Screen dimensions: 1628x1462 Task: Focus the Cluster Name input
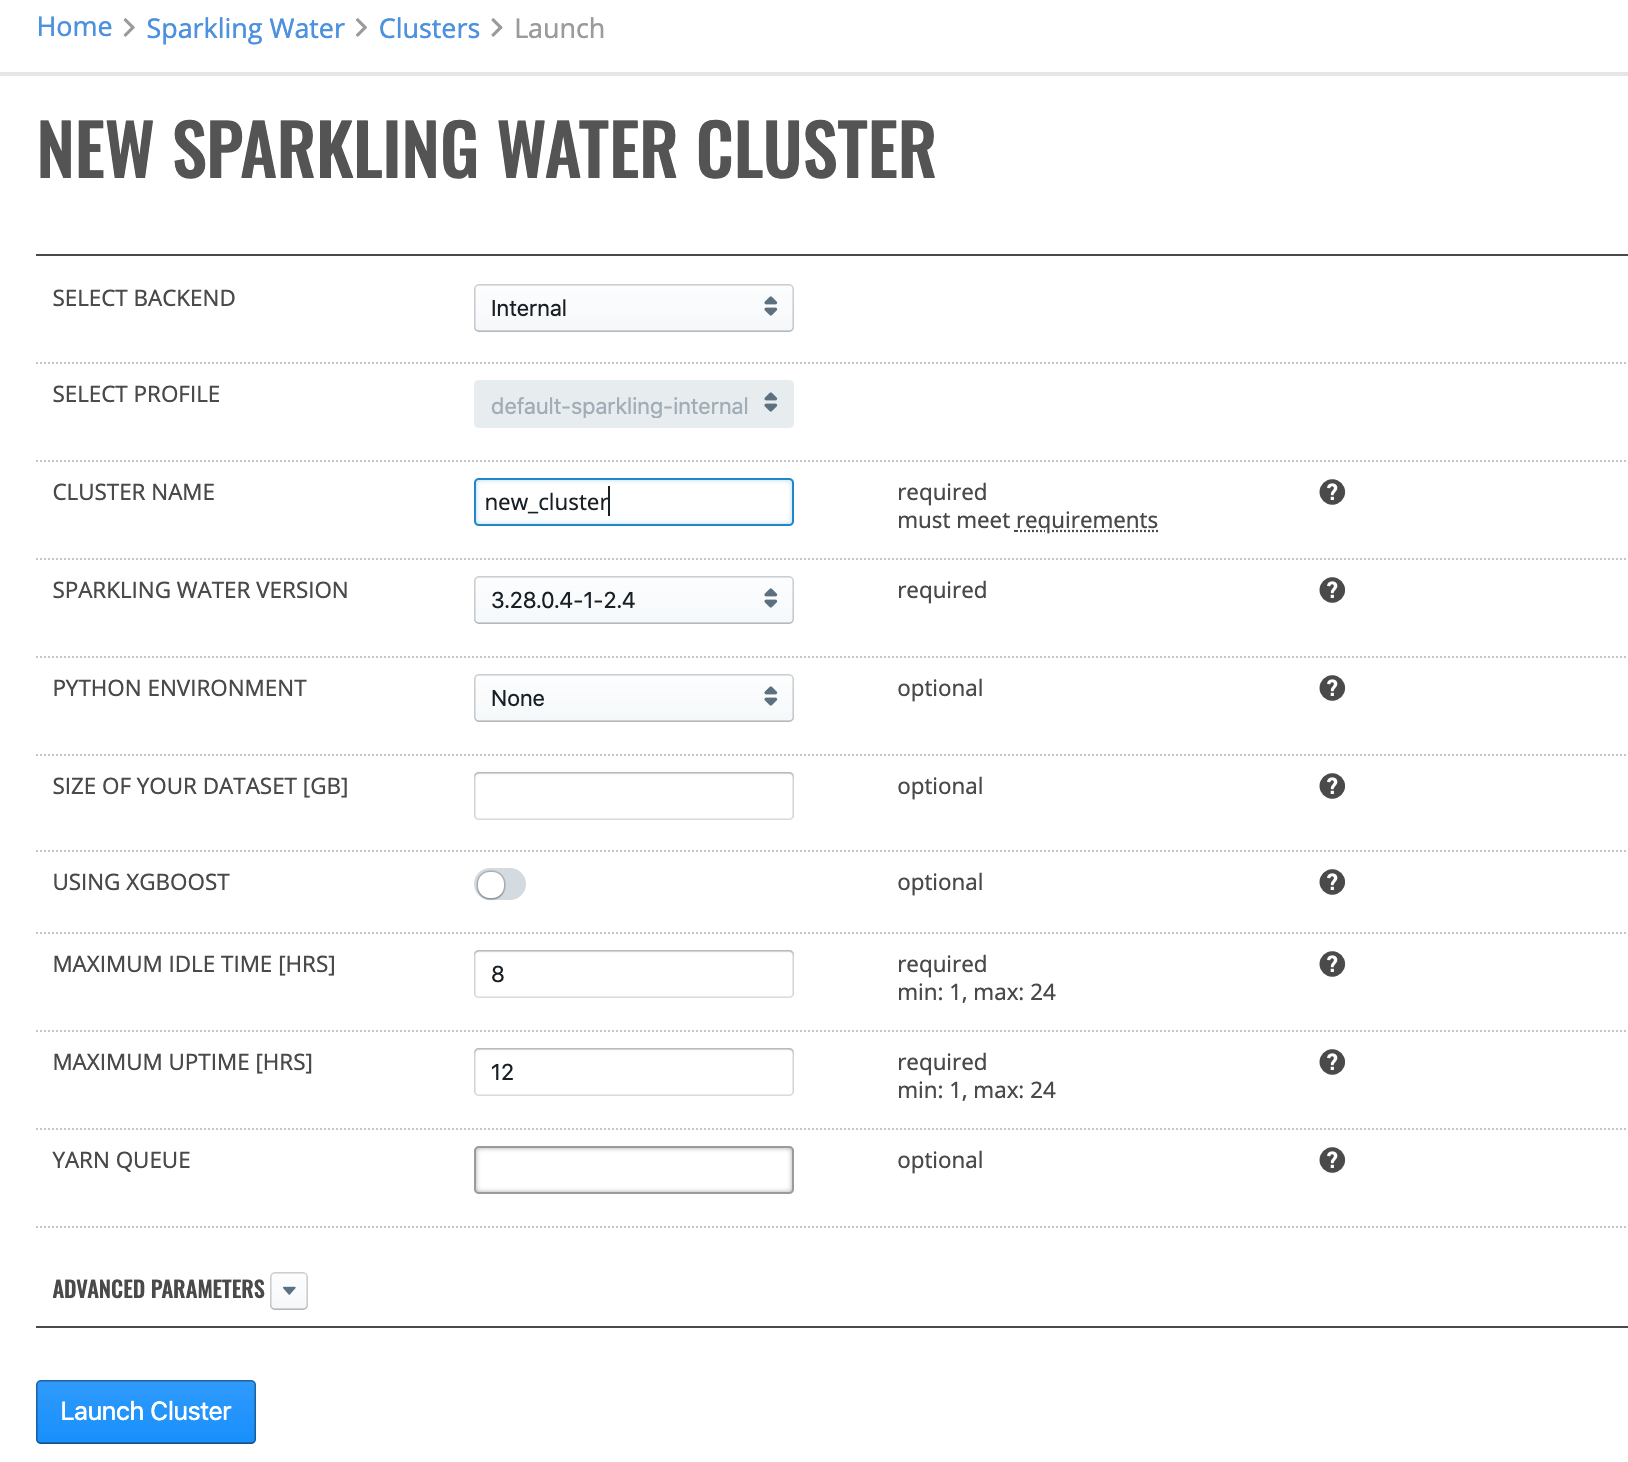(x=634, y=502)
